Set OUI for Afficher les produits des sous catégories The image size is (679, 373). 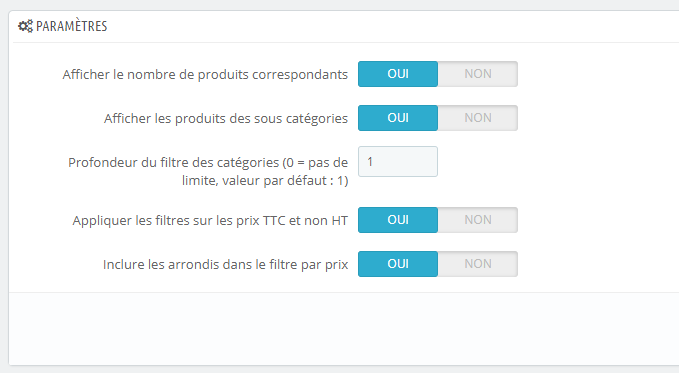(398, 118)
